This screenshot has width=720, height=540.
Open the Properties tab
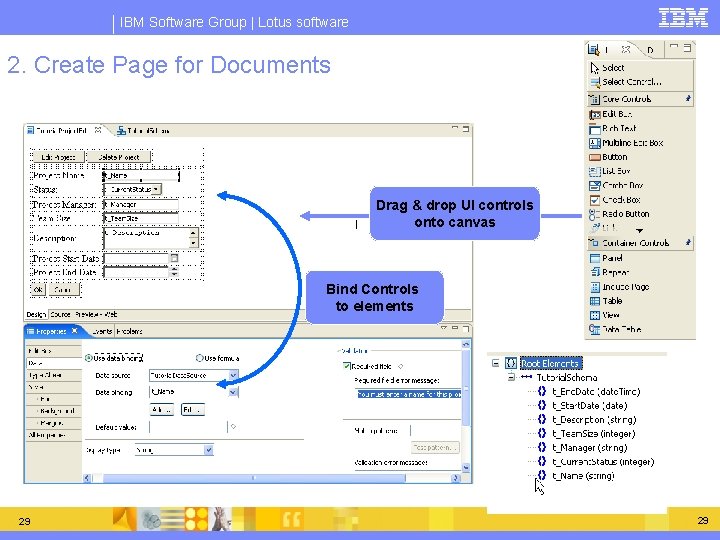51,331
